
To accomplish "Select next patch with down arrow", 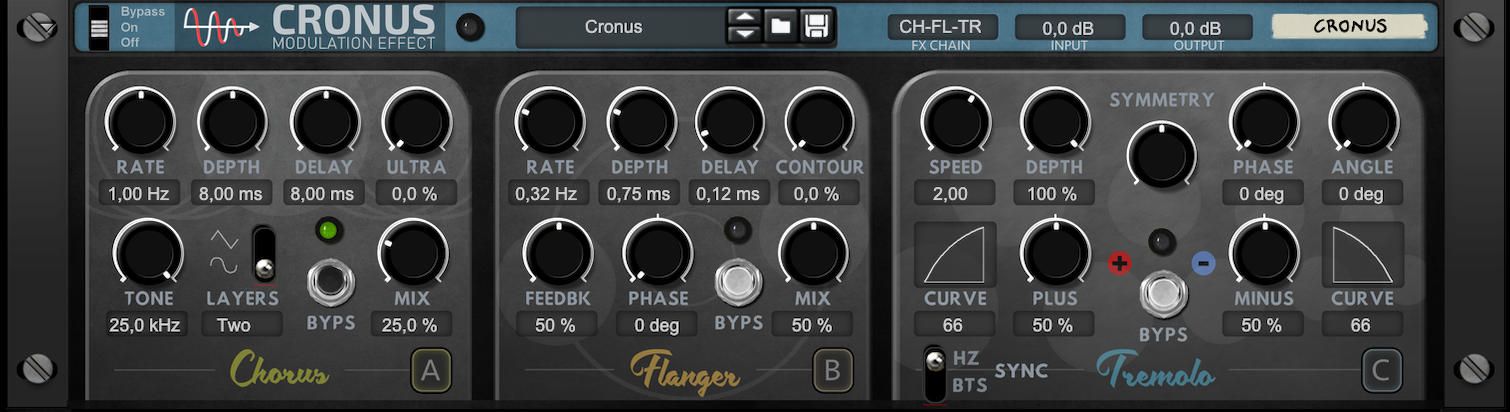I will pos(743,36).
